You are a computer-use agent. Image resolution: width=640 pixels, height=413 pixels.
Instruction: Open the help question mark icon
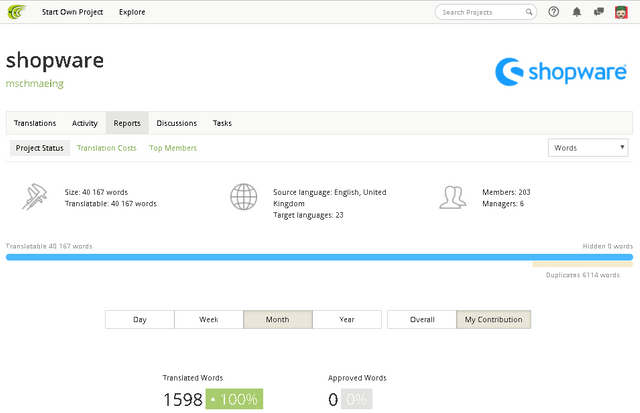[x=553, y=12]
